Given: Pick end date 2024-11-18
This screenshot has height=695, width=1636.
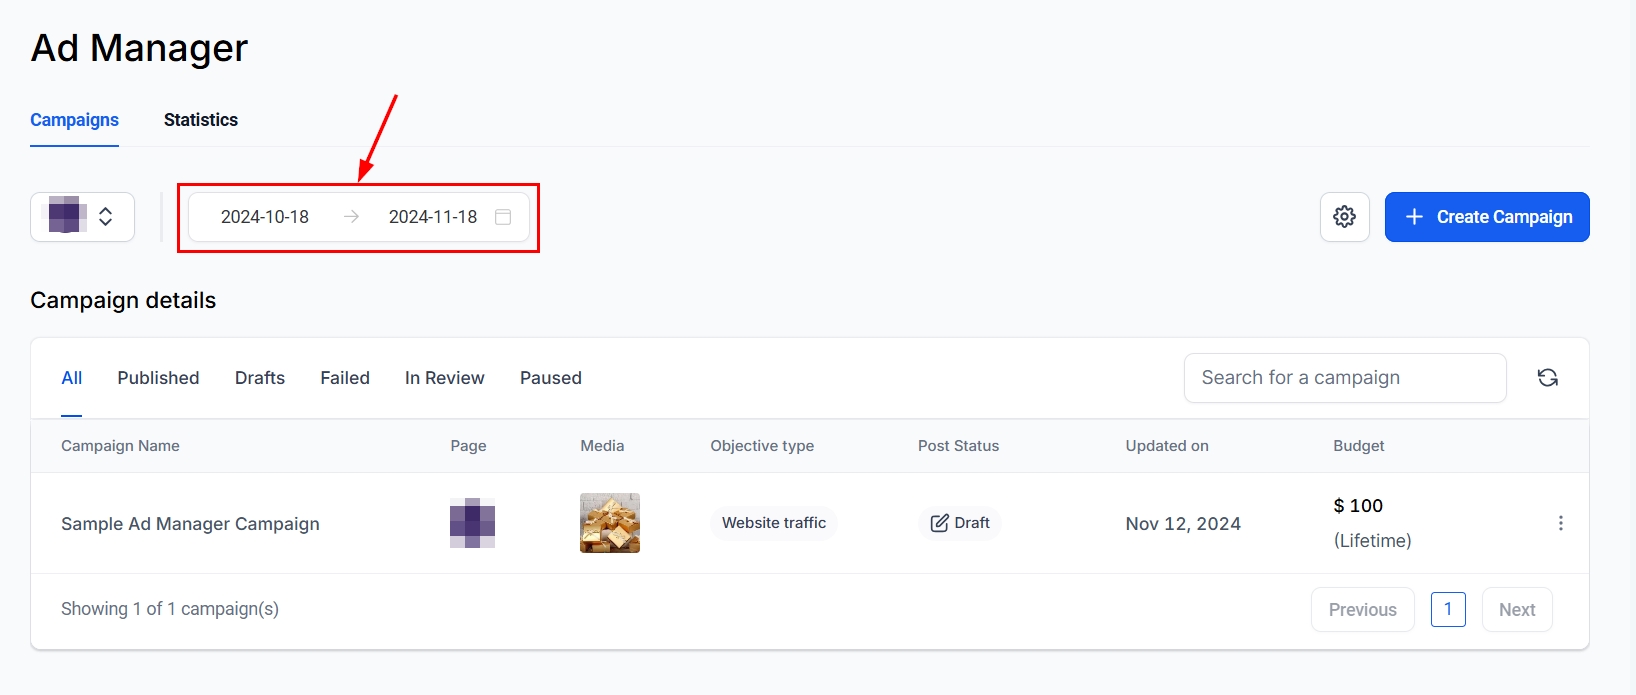Looking at the screenshot, I should coord(432,217).
